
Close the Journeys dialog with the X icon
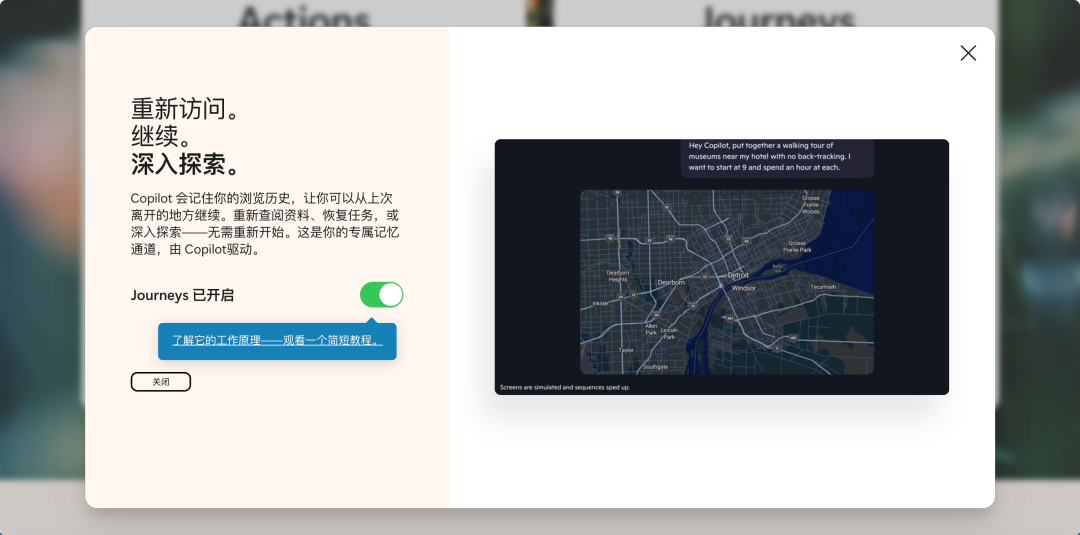click(968, 53)
